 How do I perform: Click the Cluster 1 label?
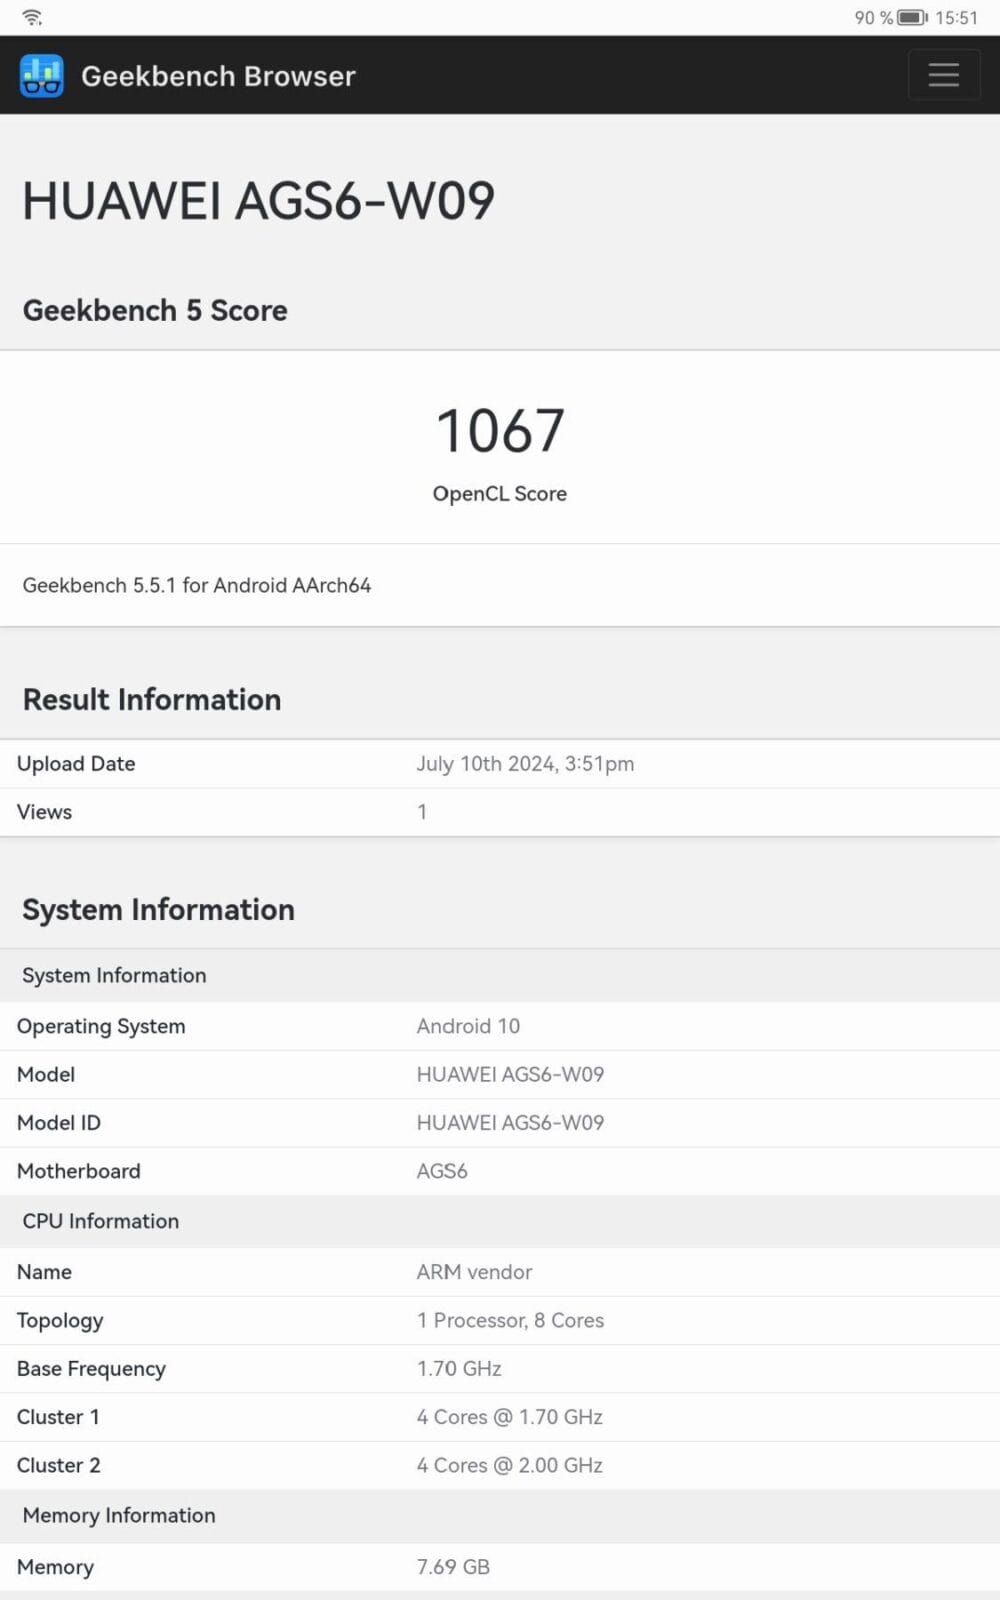pos(58,1417)
